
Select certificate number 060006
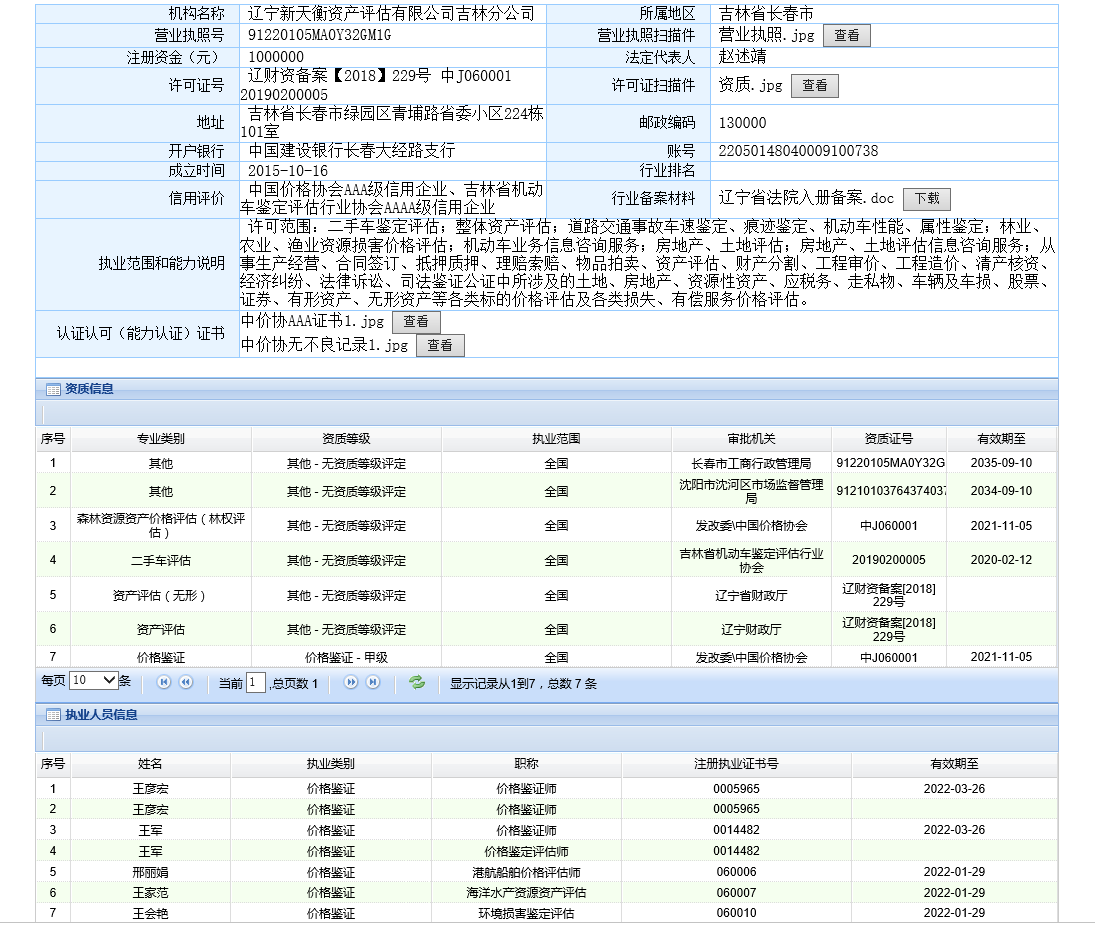coord(736,872)
